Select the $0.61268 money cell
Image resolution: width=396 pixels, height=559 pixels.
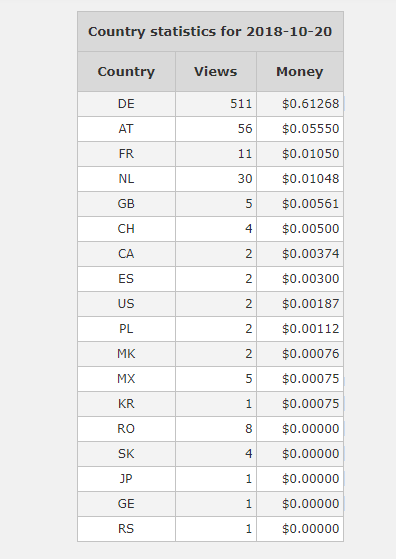point(300,104)
